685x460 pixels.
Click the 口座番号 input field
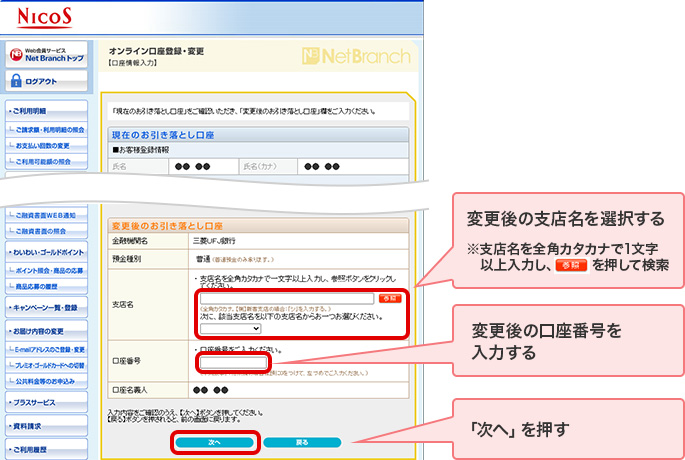[233, 363]
